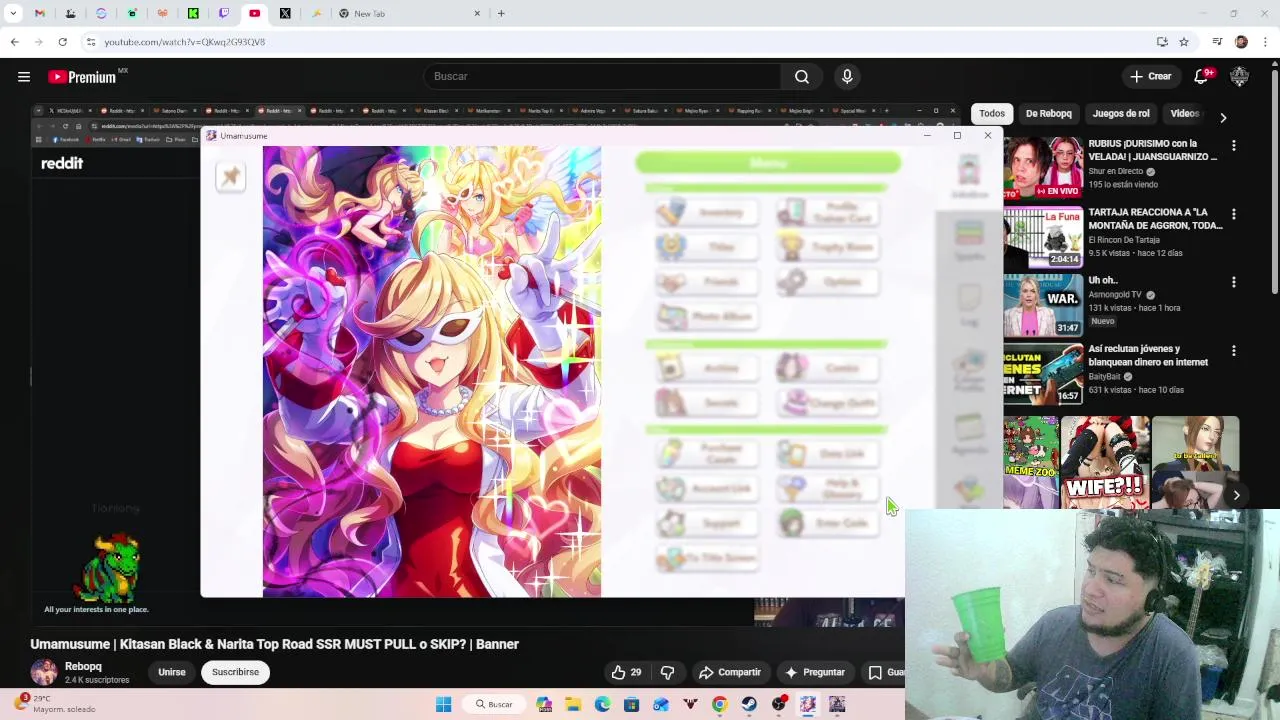Open the Rebopq channel avatar
Screen dimensions: 1280x720
pyautogui.click(x=44, y=672)
